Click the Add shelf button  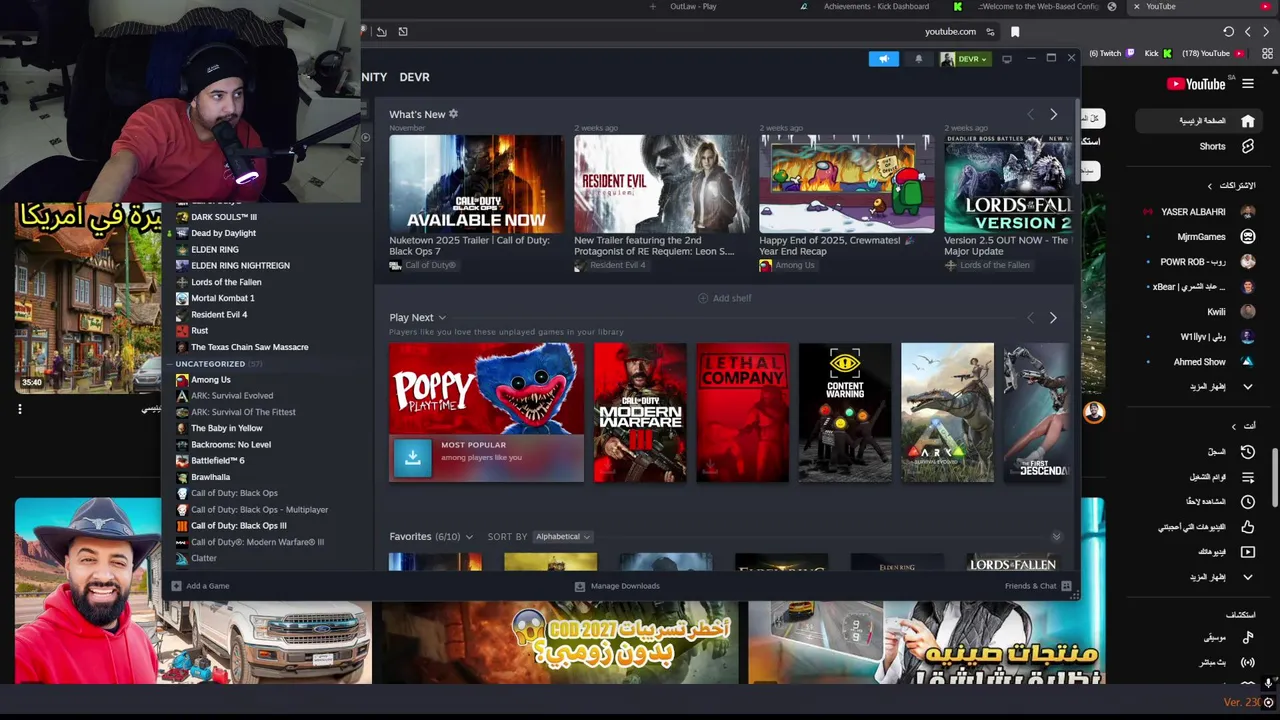pyautogui.click(x=724, y=298)
